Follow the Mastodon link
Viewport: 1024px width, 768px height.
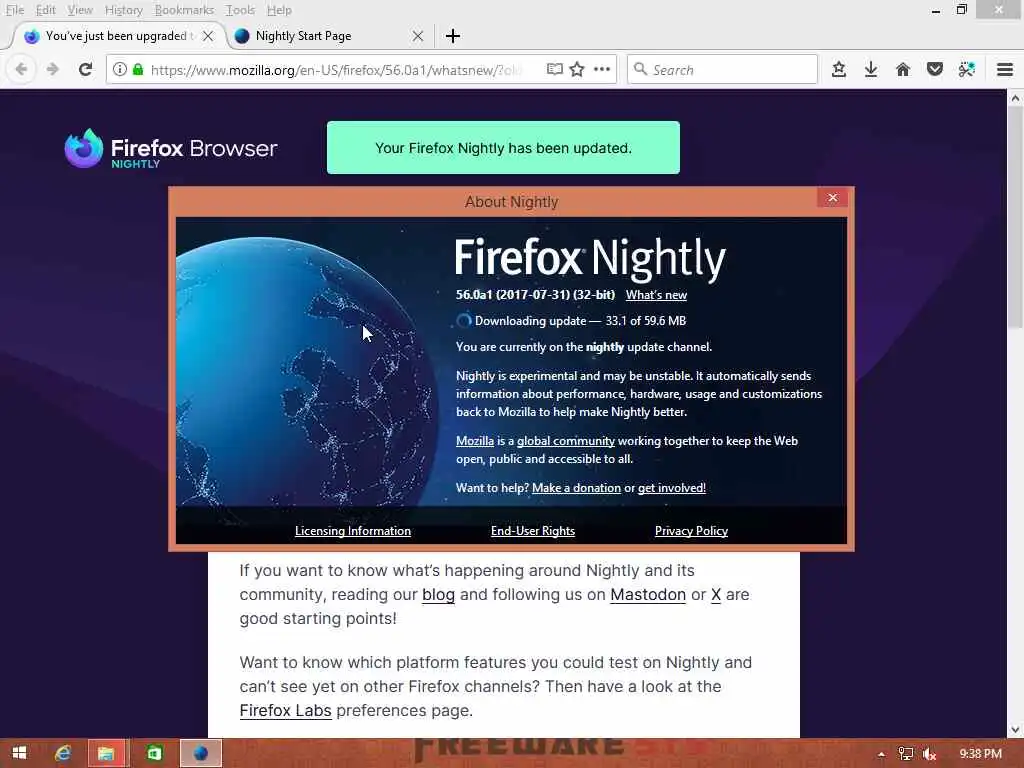(648, 594)
